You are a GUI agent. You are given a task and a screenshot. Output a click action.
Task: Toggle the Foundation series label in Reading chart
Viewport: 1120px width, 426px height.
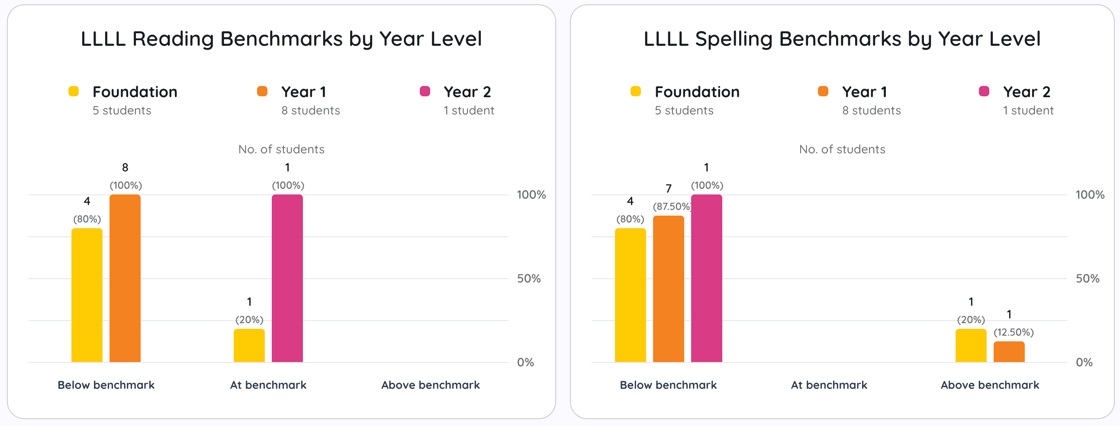134,92
